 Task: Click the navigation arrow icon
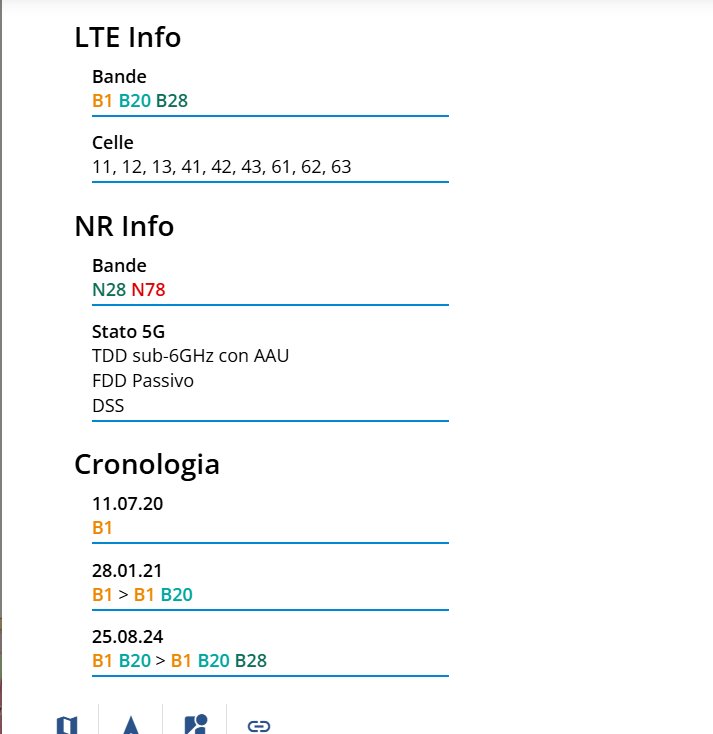click(131, 725)
